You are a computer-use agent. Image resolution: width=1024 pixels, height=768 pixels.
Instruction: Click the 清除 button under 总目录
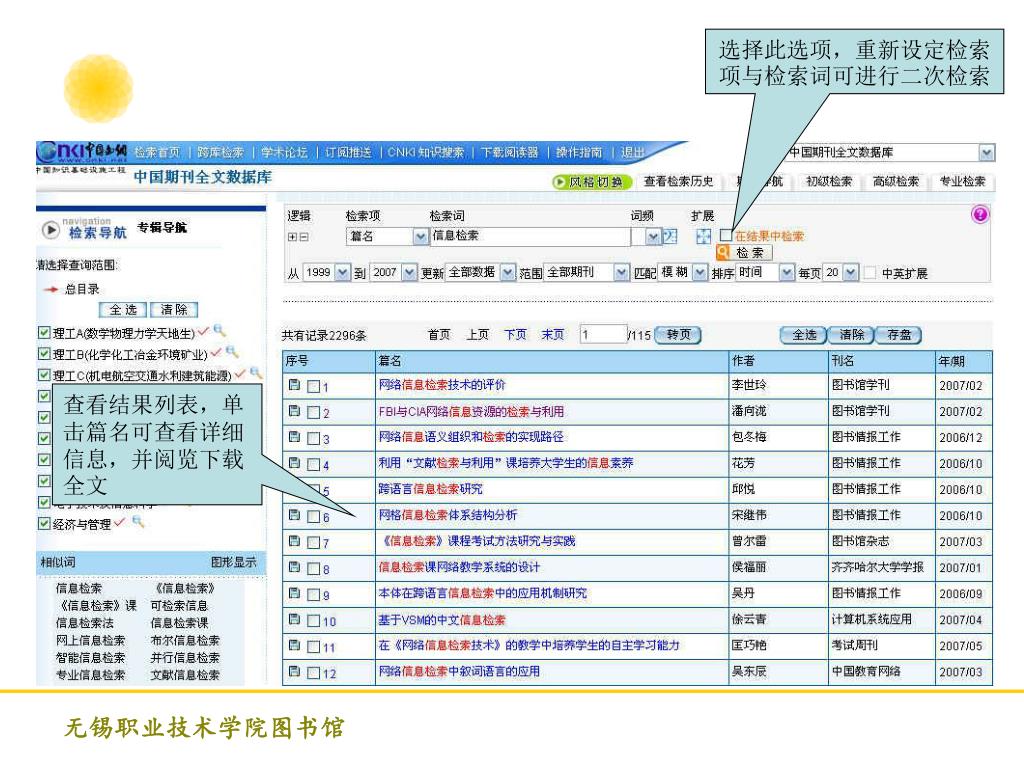[174, 310]
